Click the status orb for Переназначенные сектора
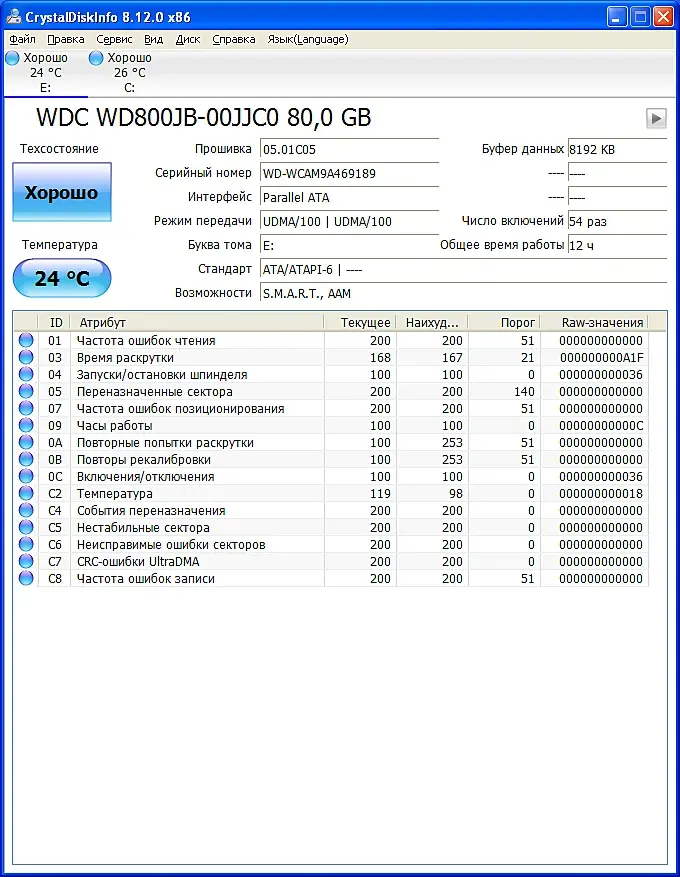Viewport: 680px width, 877px height. 26,391
